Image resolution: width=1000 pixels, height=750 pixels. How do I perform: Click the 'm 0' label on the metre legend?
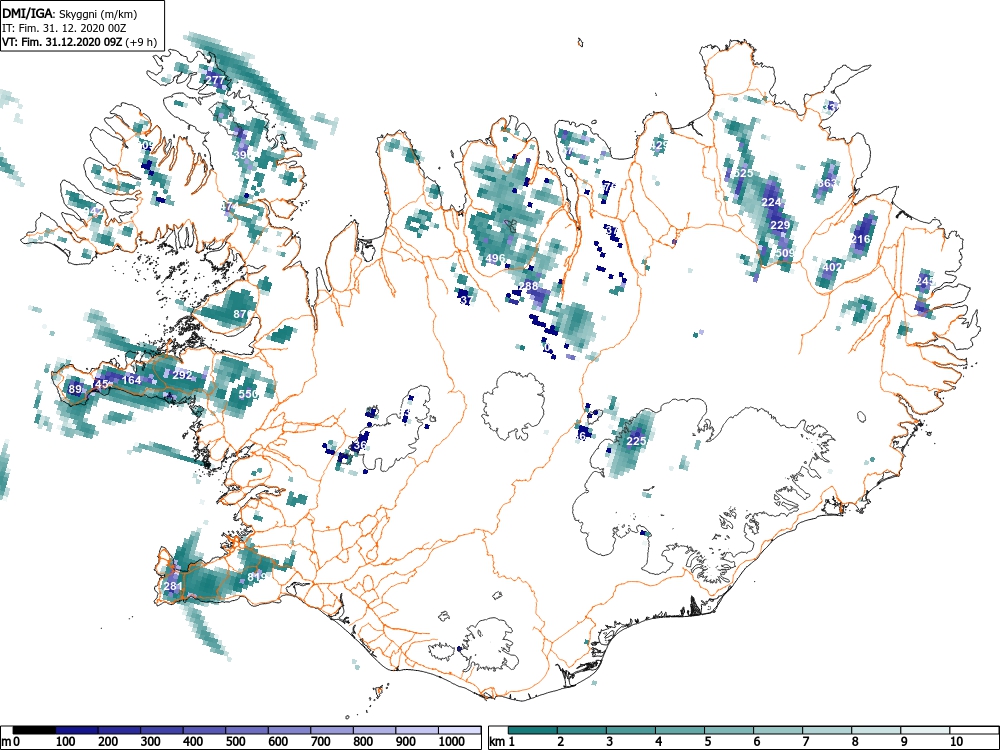click(10, 741)
